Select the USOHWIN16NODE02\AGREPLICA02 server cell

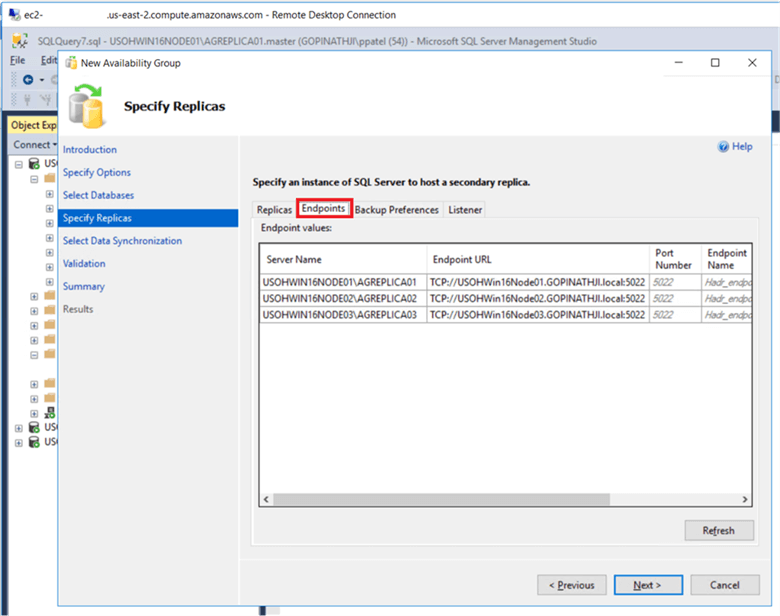point(343,299)
